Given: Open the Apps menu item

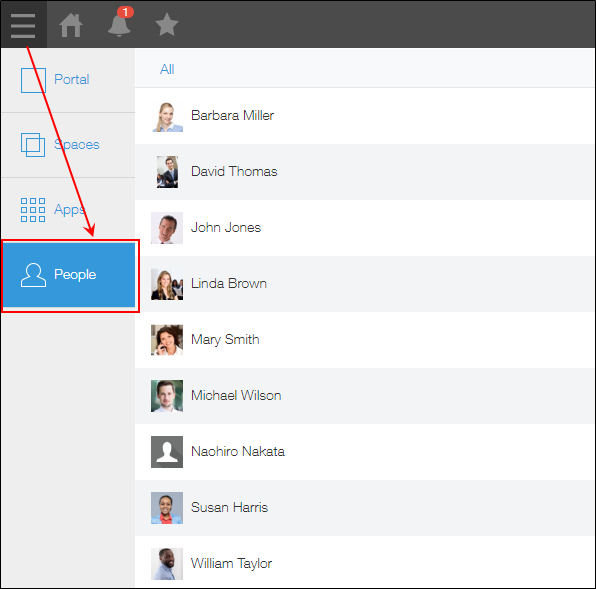Looking at the screenshot, I should pos(68,209).
